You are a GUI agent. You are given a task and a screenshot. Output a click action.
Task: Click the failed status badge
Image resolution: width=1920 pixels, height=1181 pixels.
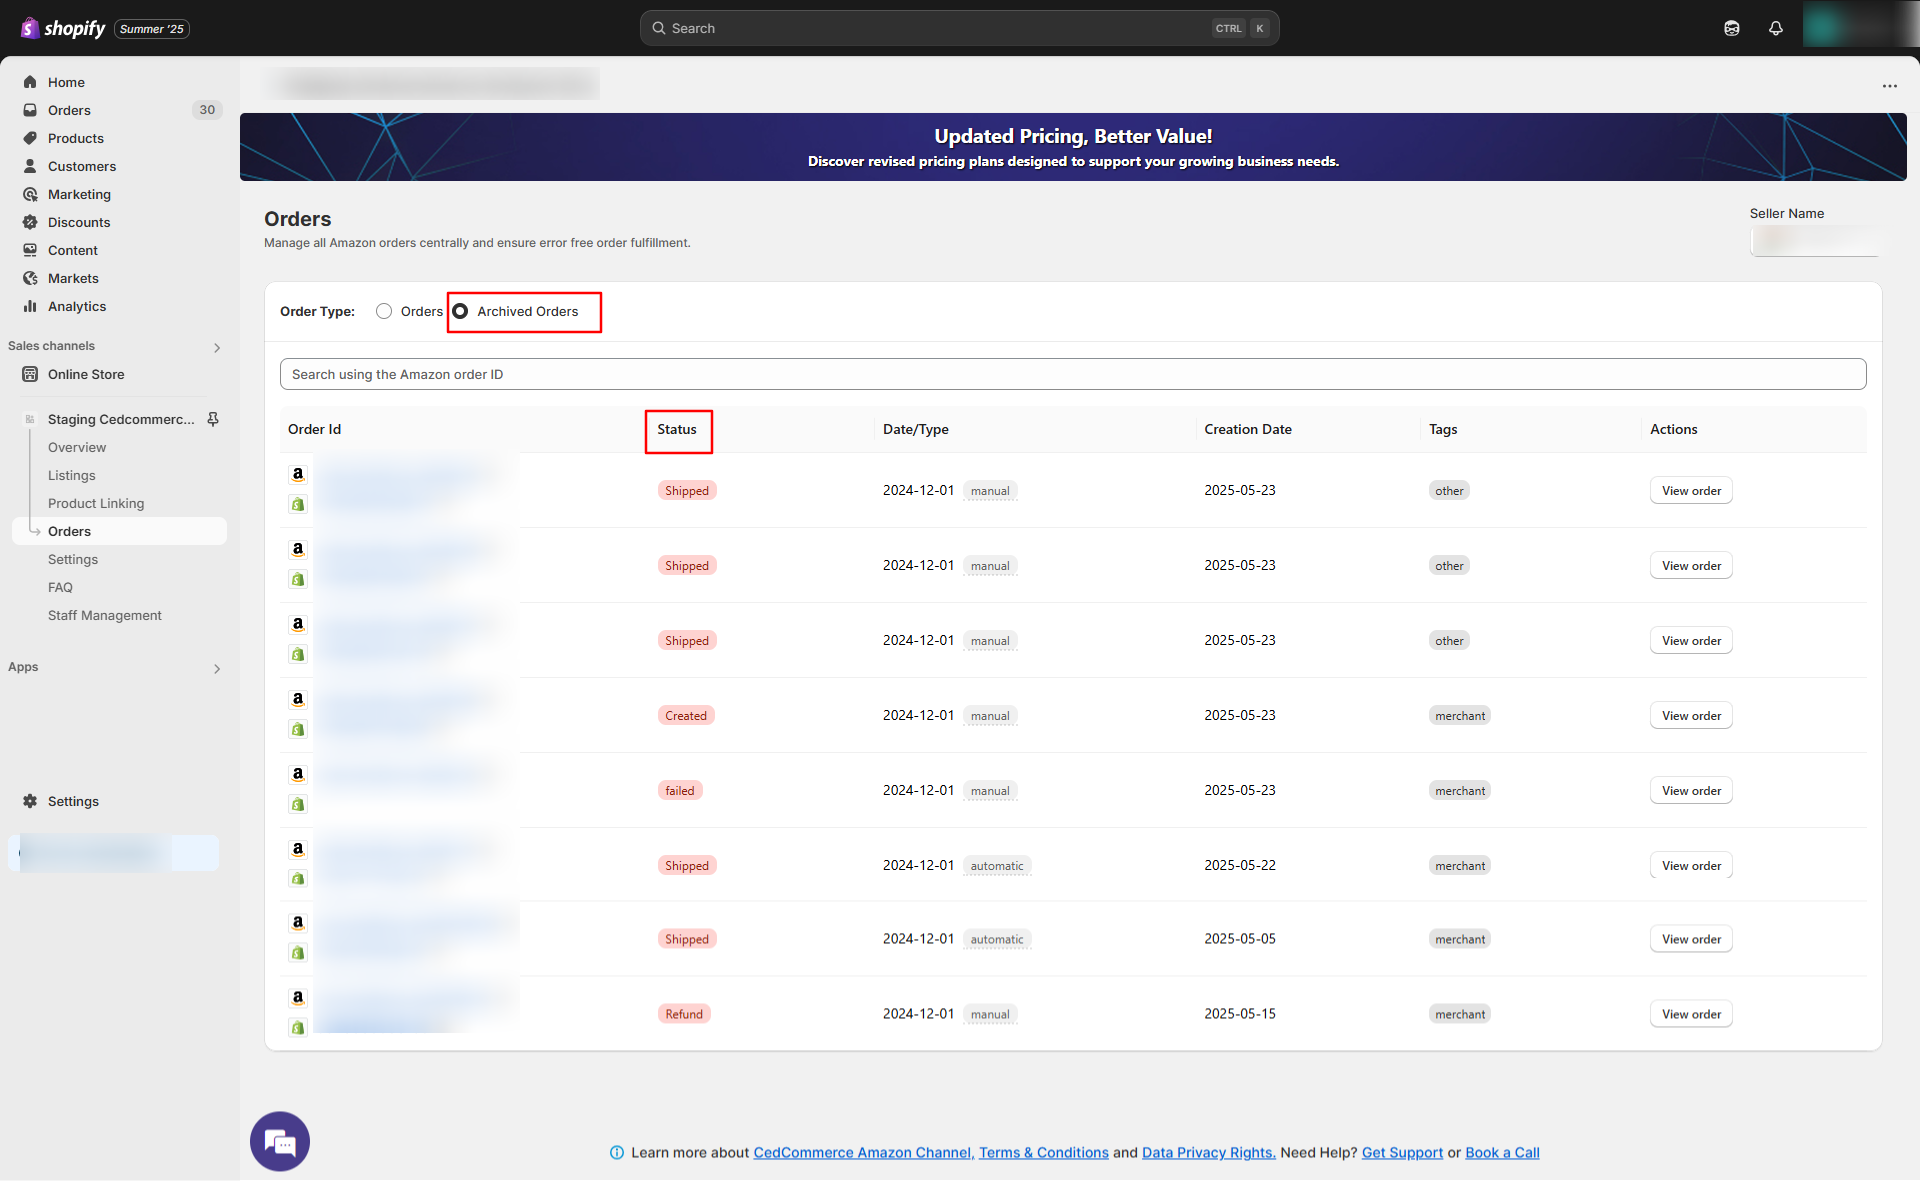680,790
